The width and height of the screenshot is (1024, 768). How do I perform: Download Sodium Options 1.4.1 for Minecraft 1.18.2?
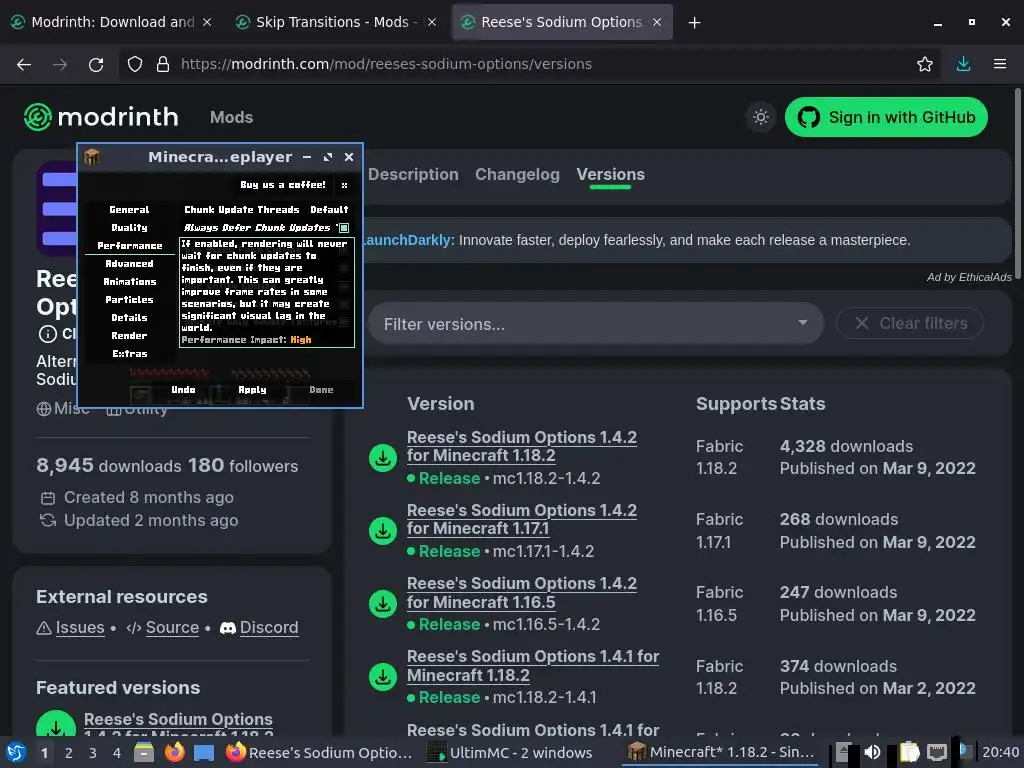coord(383,677)
